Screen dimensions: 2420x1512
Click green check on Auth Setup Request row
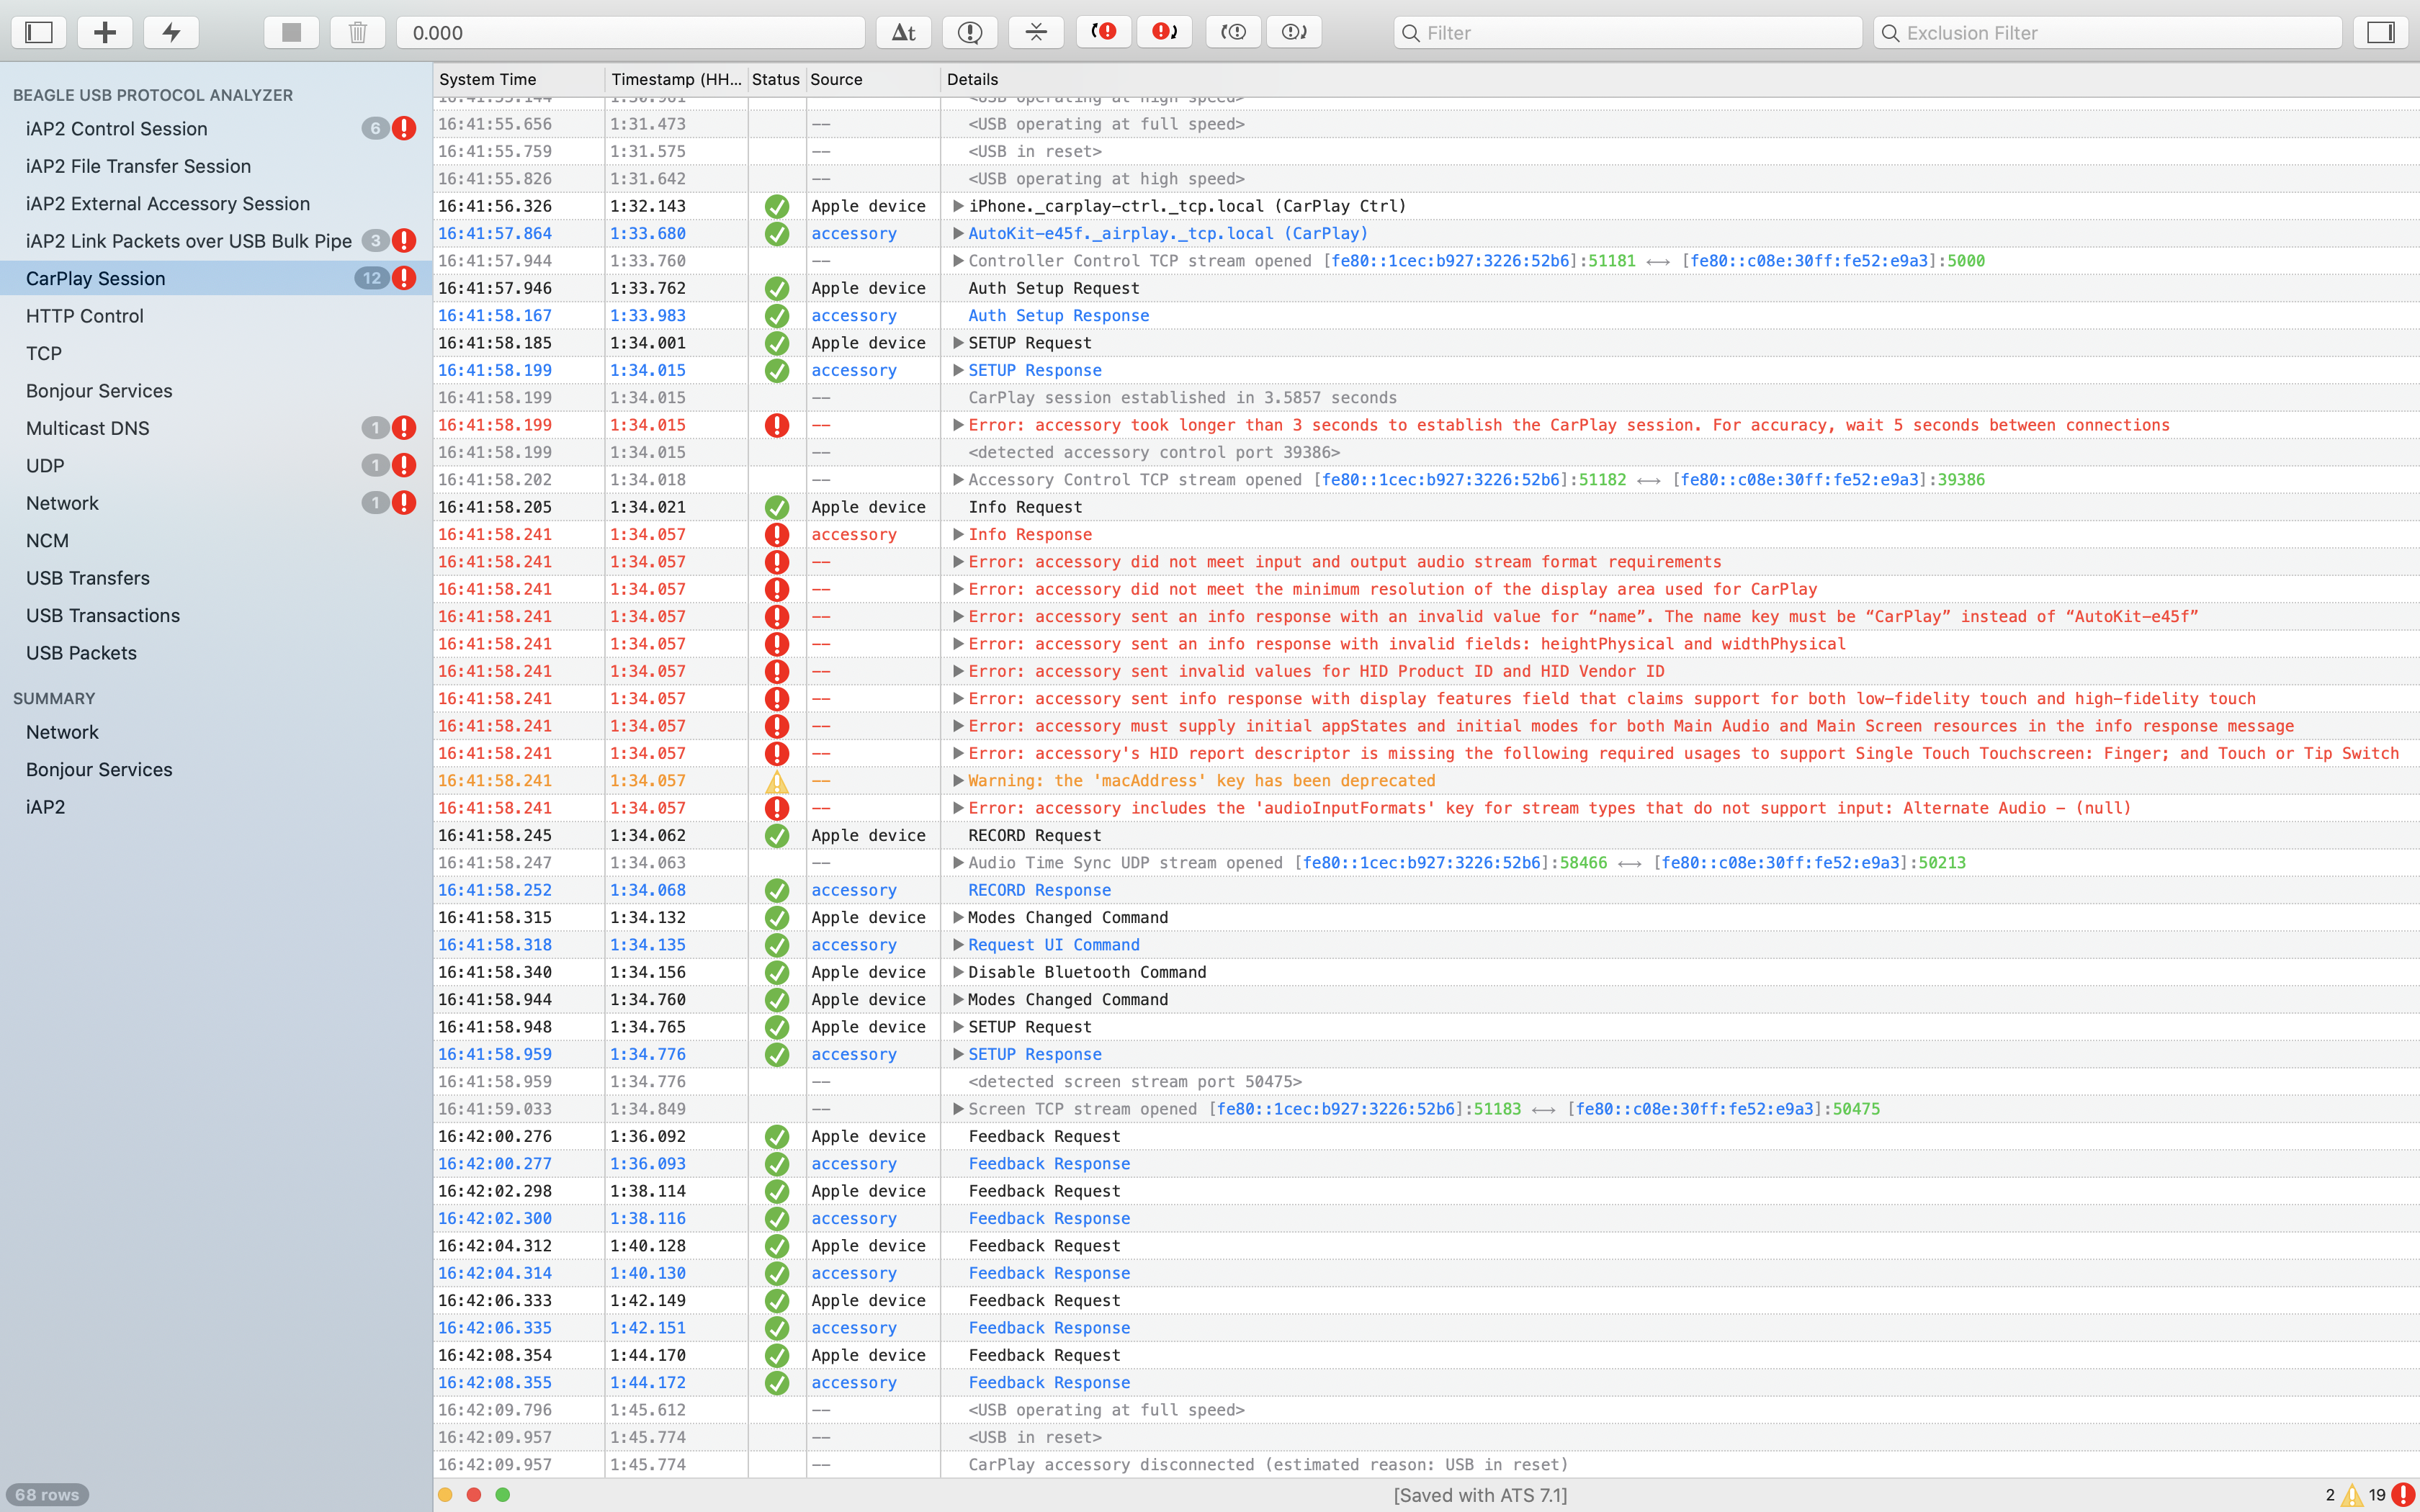pos(777,289)
